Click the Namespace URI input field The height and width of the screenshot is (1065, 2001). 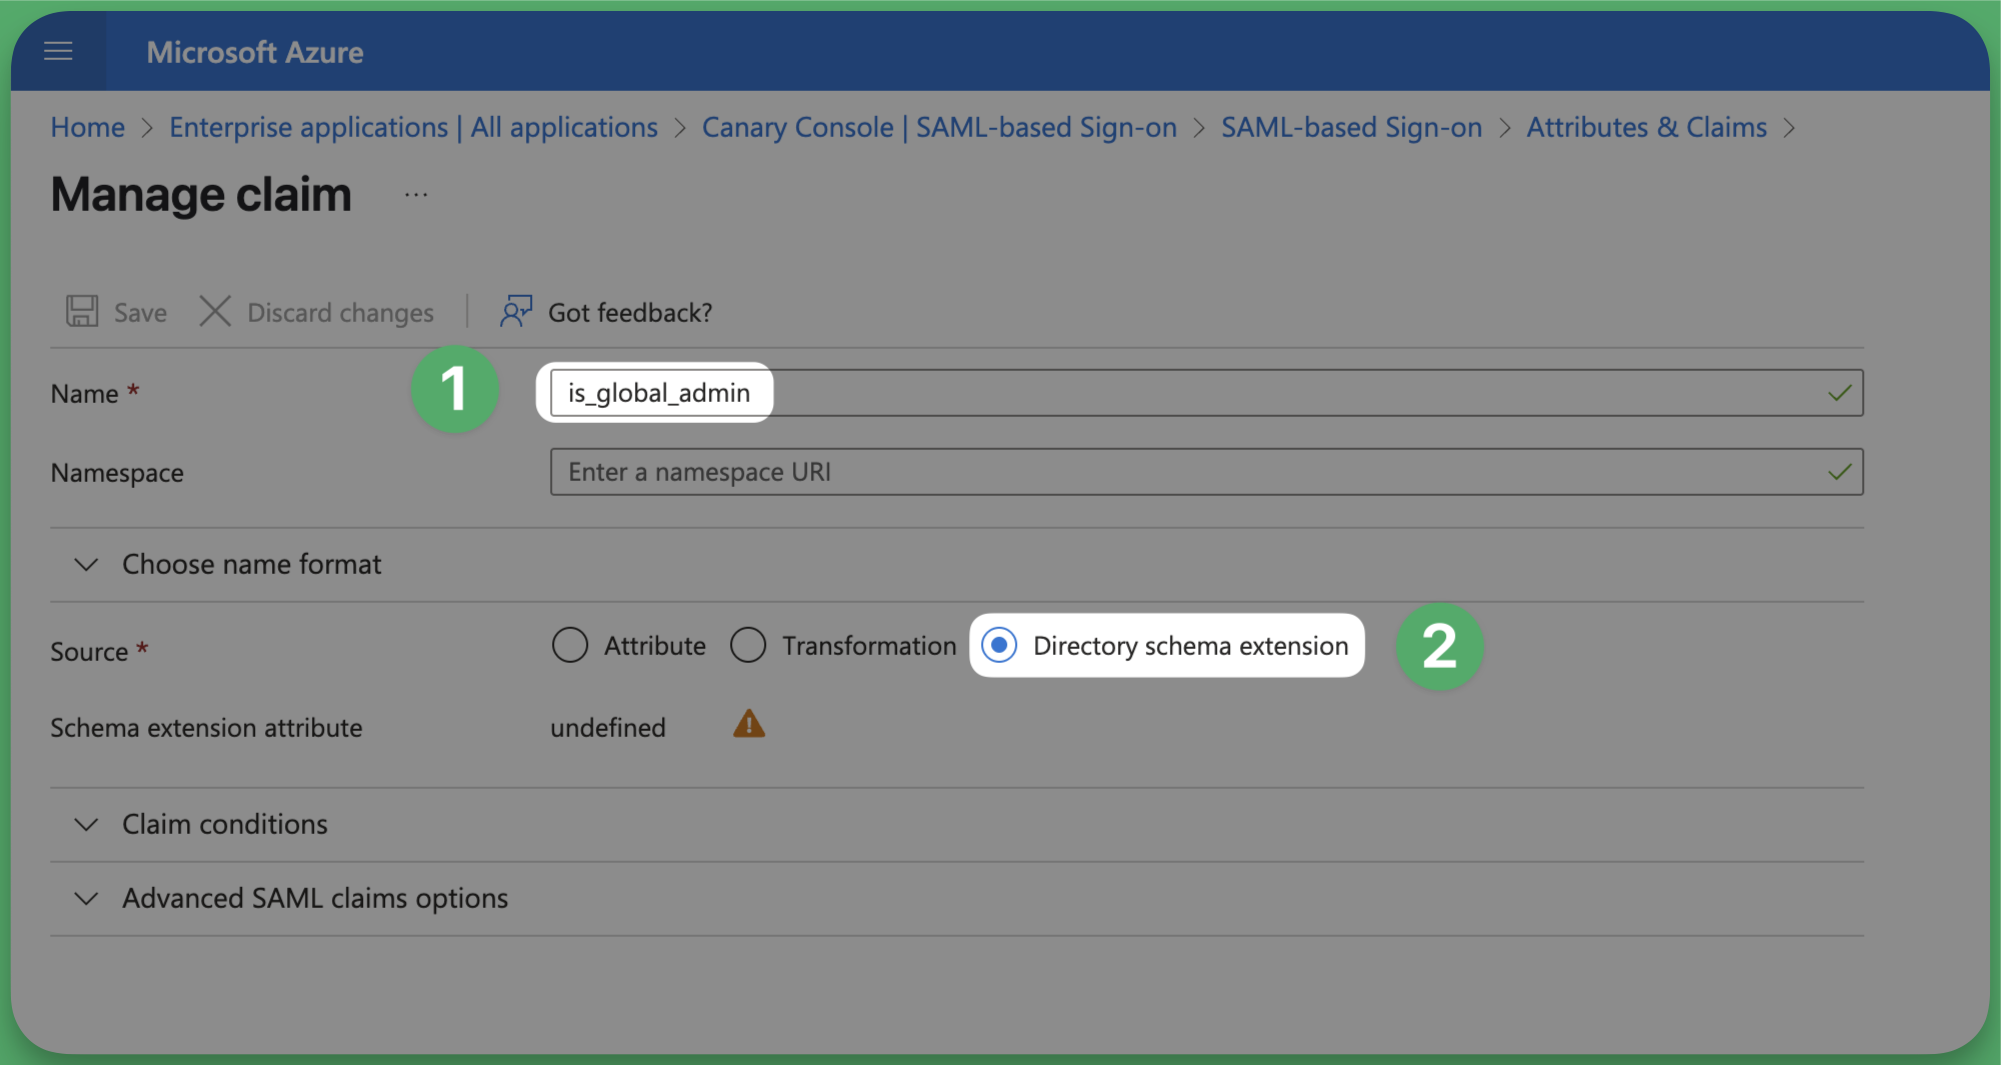[x=1206, y=472]
